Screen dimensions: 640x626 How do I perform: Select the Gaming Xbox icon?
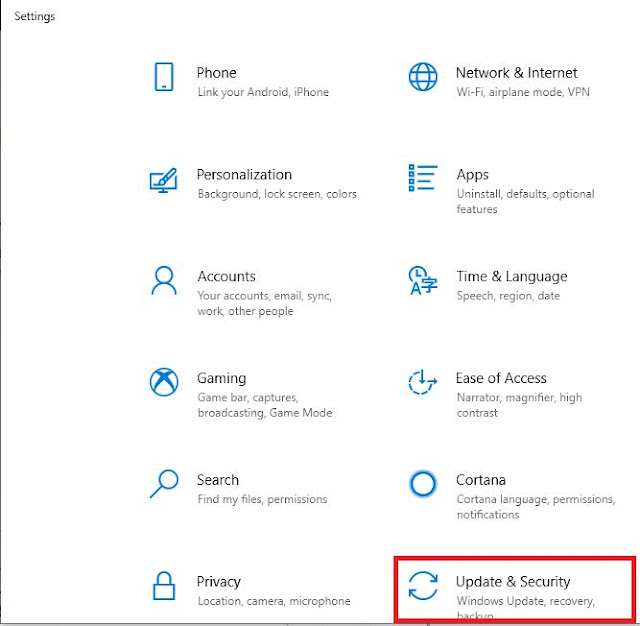pos(164,382)
